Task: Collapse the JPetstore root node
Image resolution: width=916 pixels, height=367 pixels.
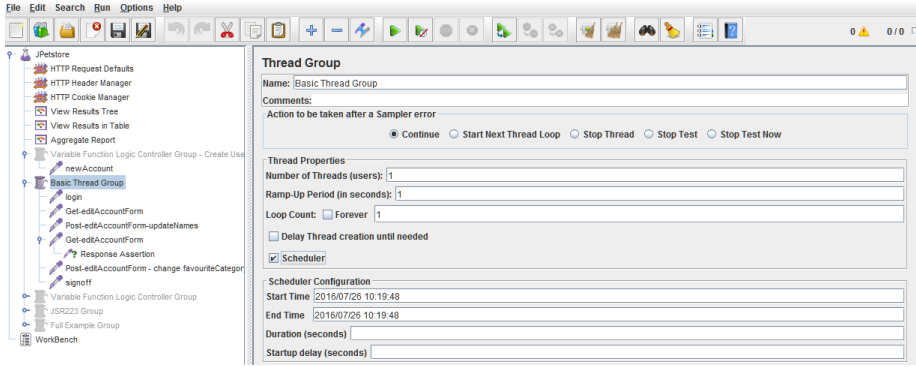Action: (9, 54)
